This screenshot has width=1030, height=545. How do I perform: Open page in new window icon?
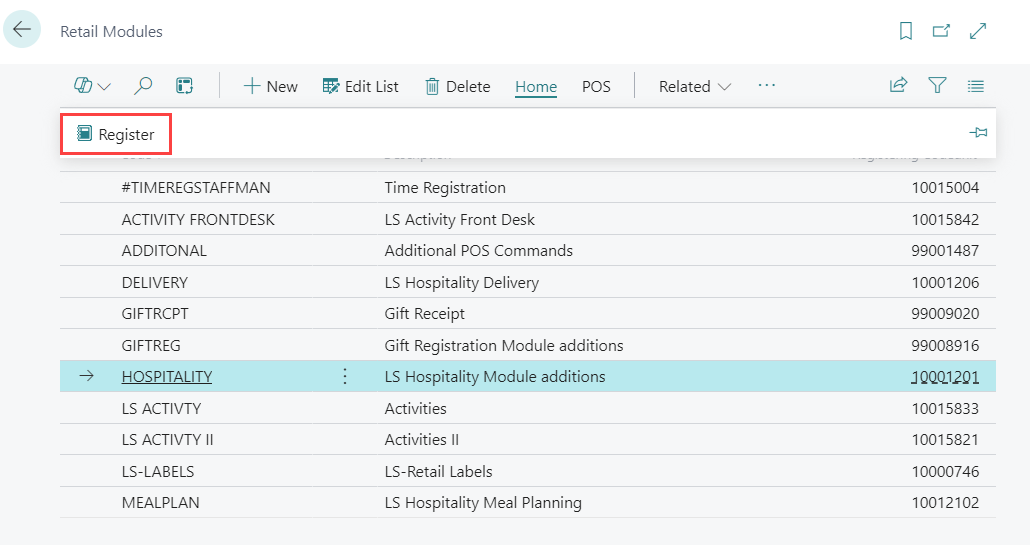(x=941, y=31)
